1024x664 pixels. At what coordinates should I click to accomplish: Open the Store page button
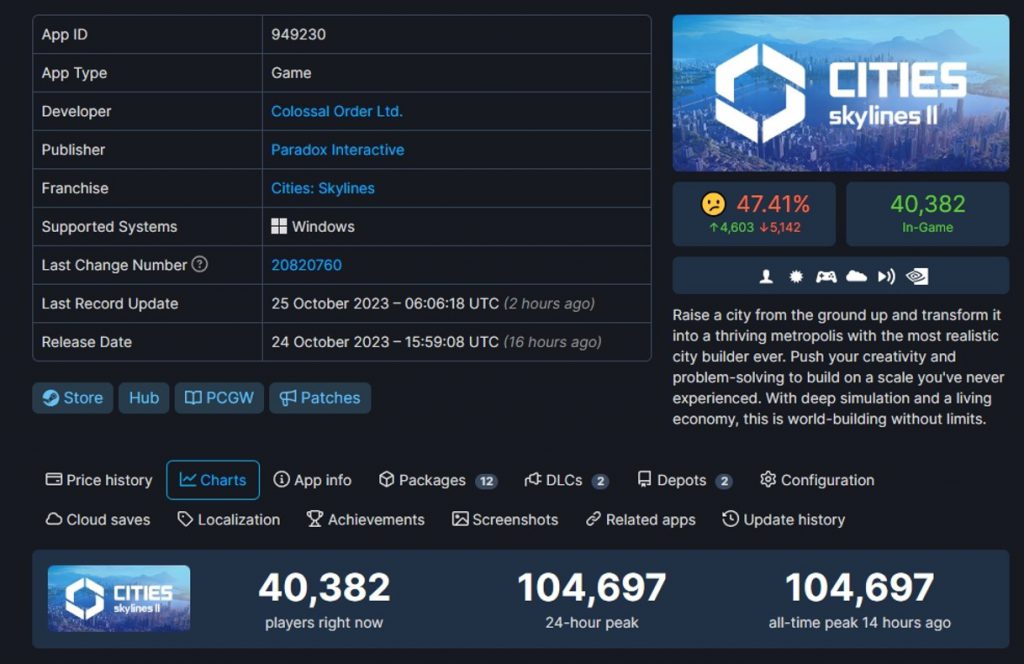pyautogui.click(x=72, y=398)
